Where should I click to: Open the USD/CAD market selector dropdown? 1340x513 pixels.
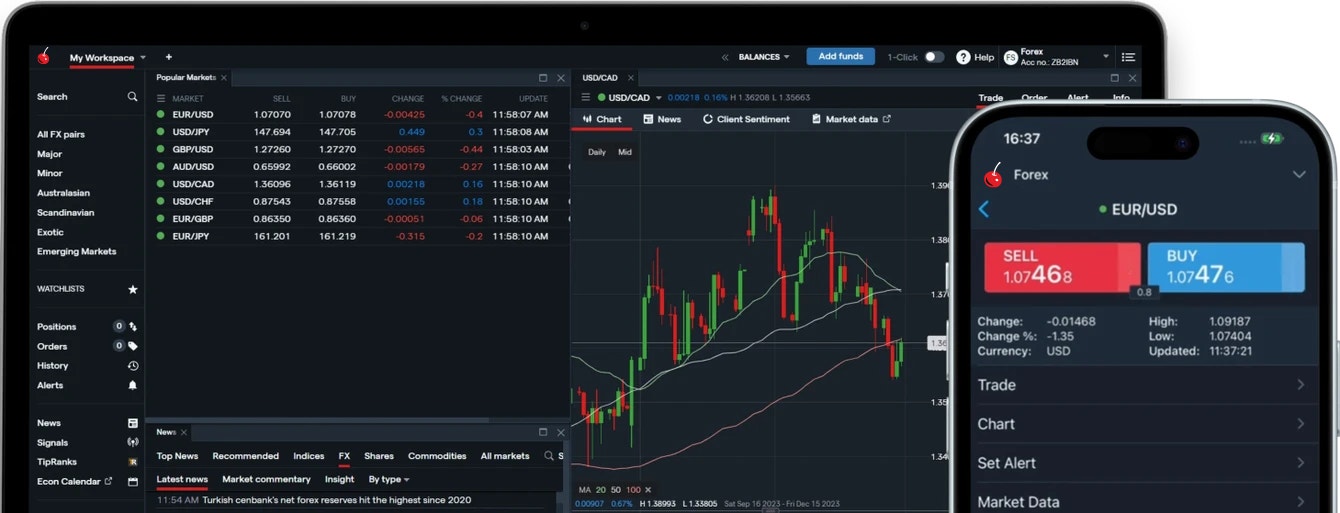658,98
